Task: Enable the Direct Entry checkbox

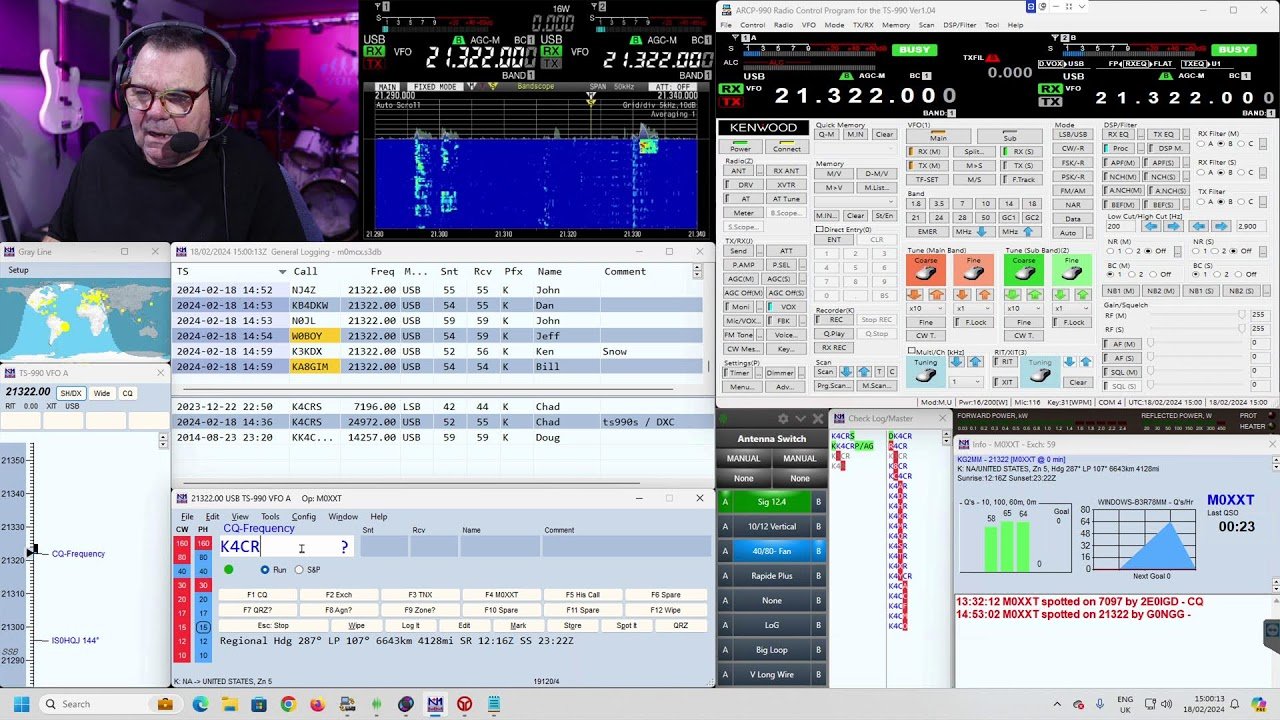Action: tap(819, 229)
